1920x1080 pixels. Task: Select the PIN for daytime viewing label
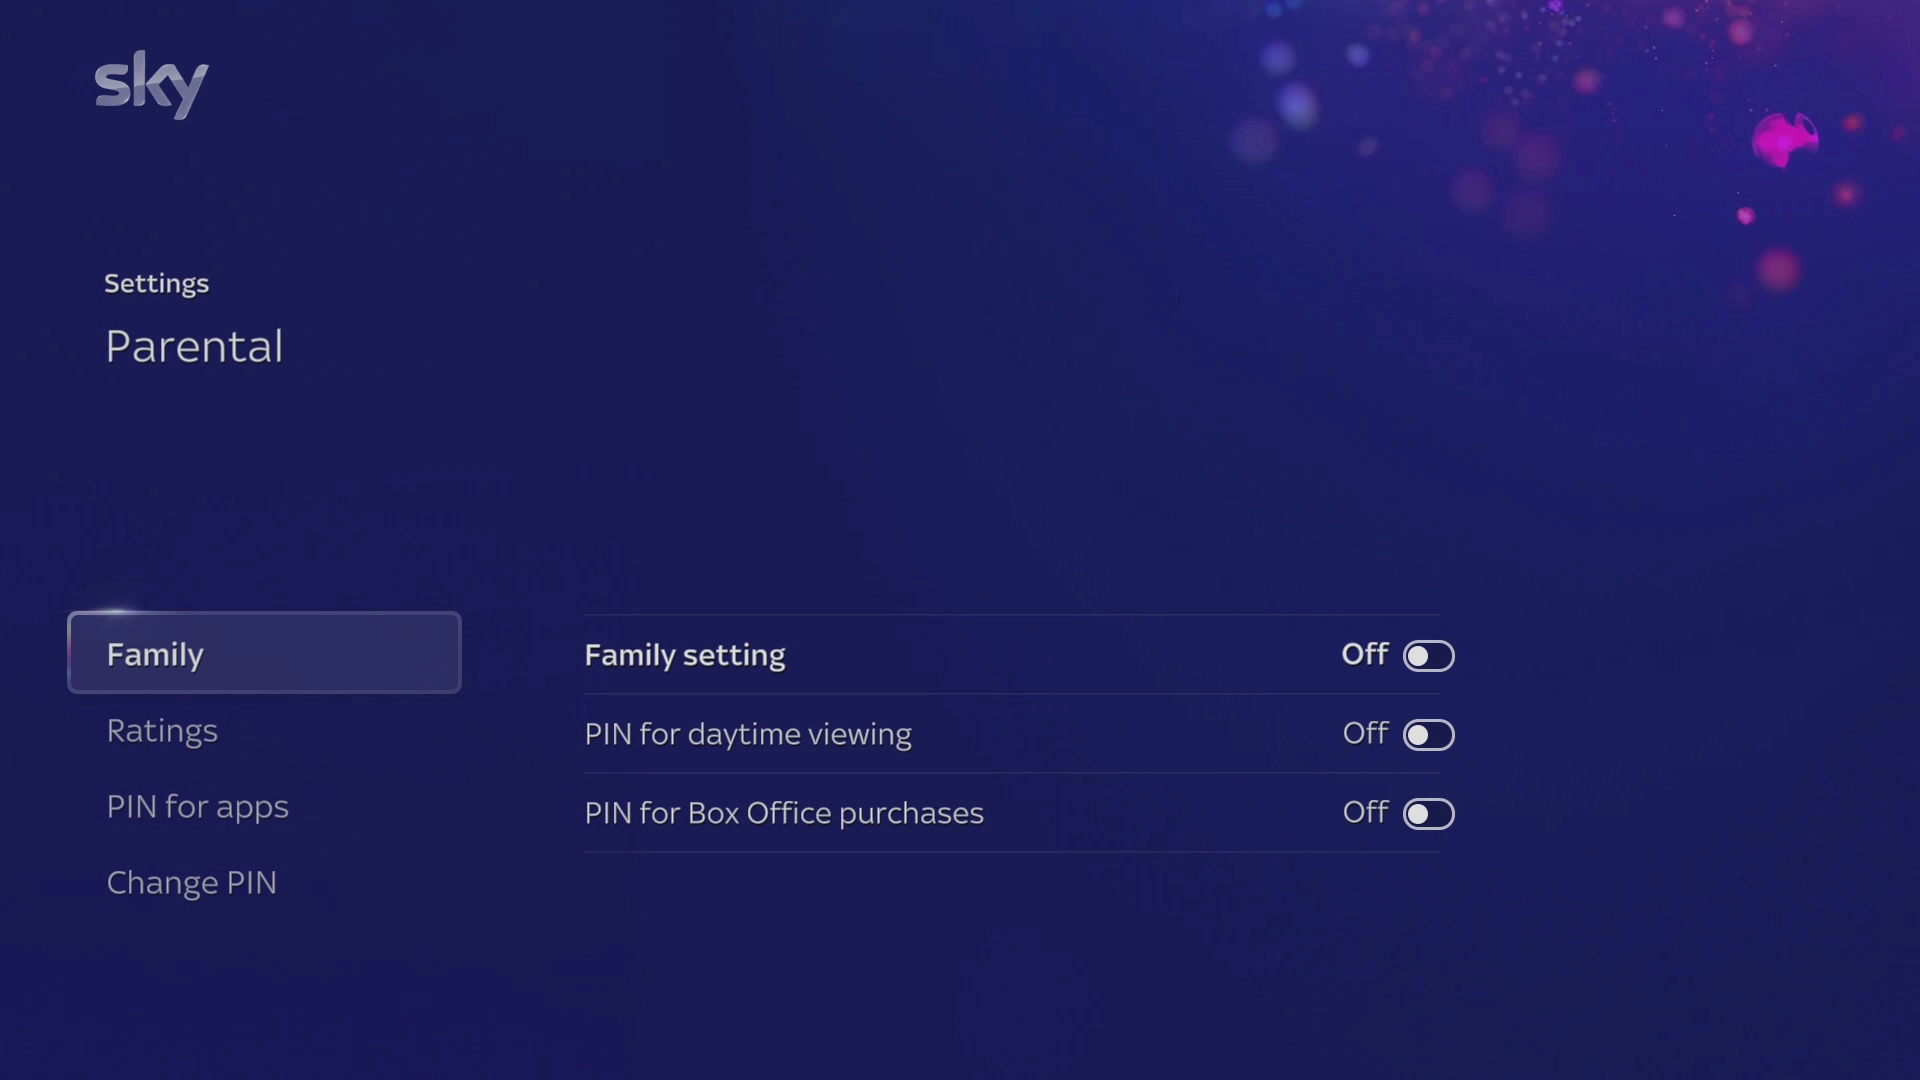point(747,734)
